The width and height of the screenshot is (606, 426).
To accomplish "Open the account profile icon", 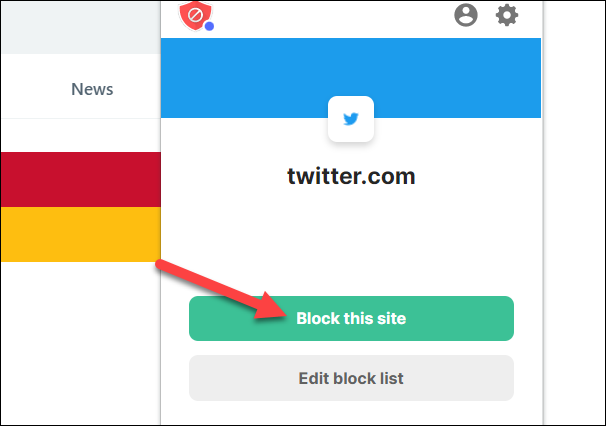I will pos(466,15).
